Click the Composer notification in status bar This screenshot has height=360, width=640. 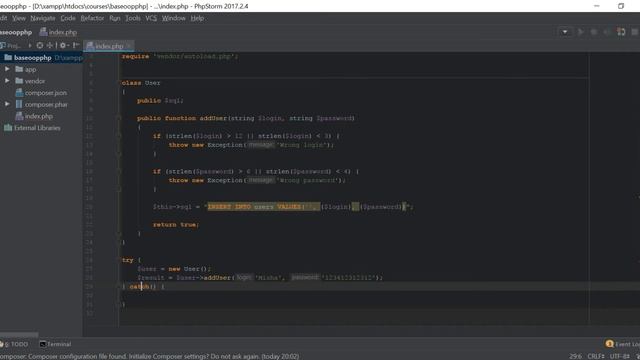pos(149,356)
